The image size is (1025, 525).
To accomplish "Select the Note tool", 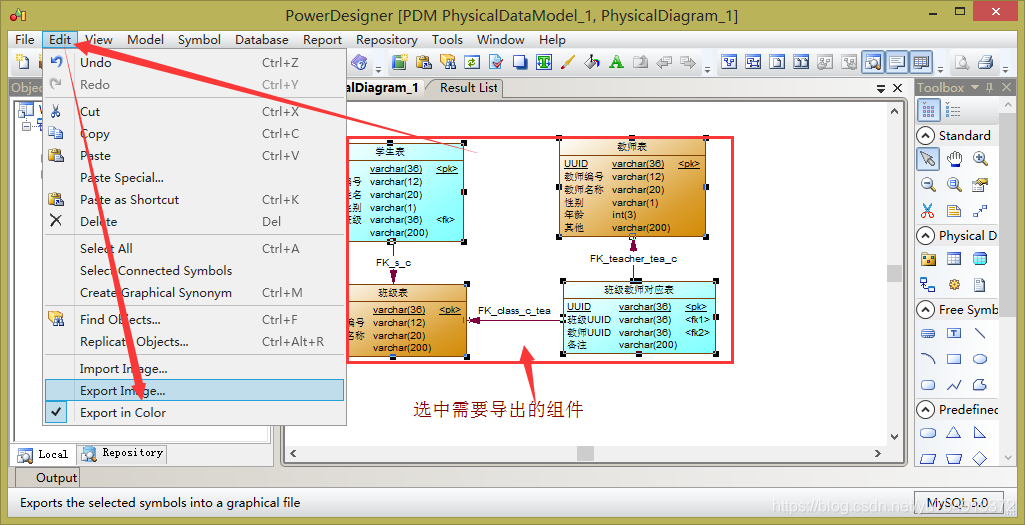I will (954, 211).
